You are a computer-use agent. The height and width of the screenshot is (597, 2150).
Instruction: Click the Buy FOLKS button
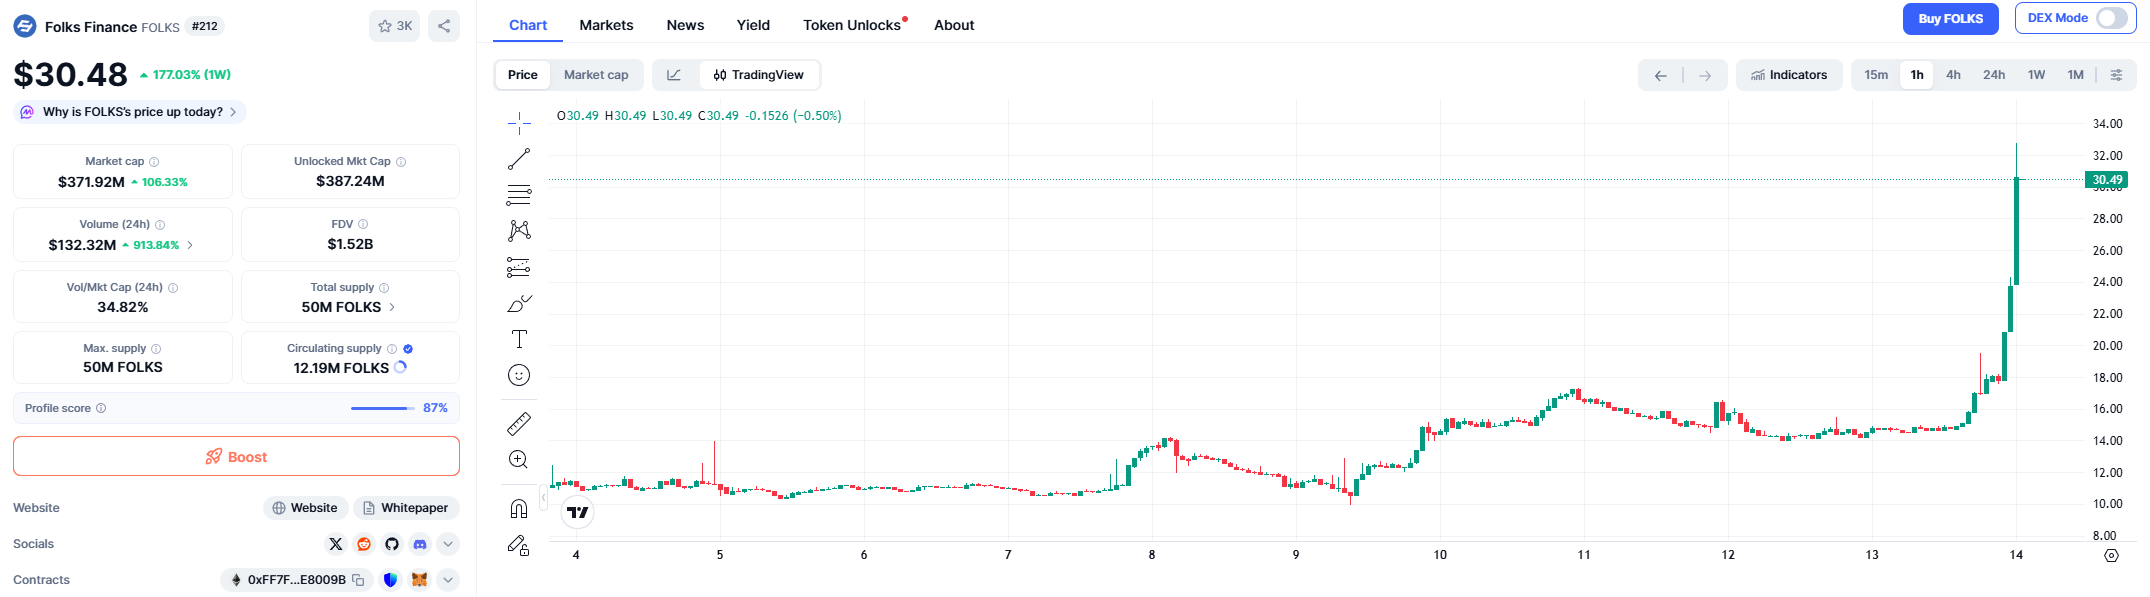(1949, 19)
